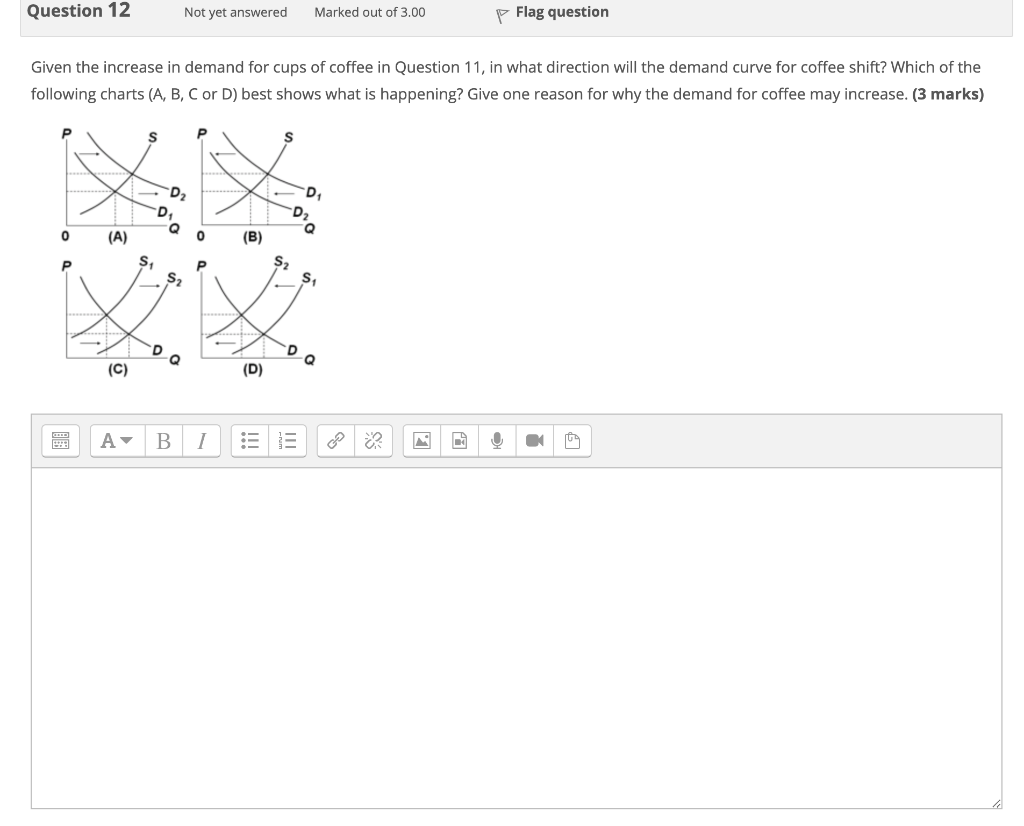Toggle the show more toolbar buttons icon
Screen dimensions: 1024x826
(60, 440)
